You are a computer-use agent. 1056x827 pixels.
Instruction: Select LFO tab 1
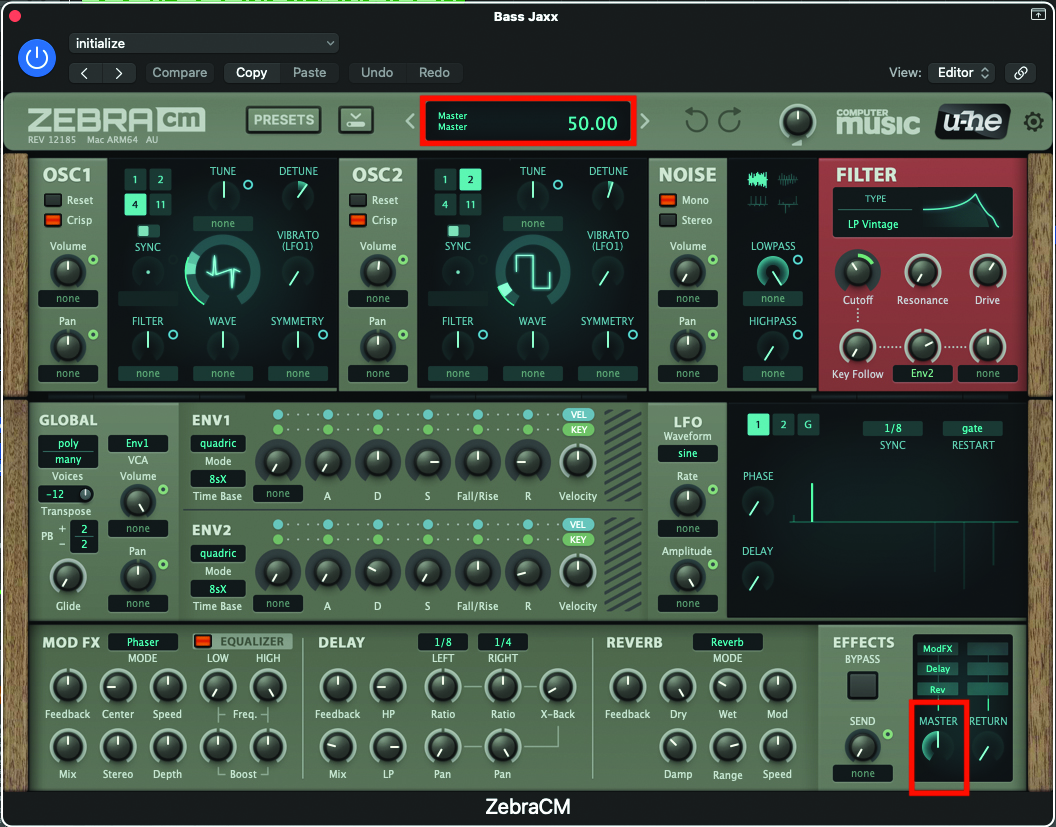(758, 424)
